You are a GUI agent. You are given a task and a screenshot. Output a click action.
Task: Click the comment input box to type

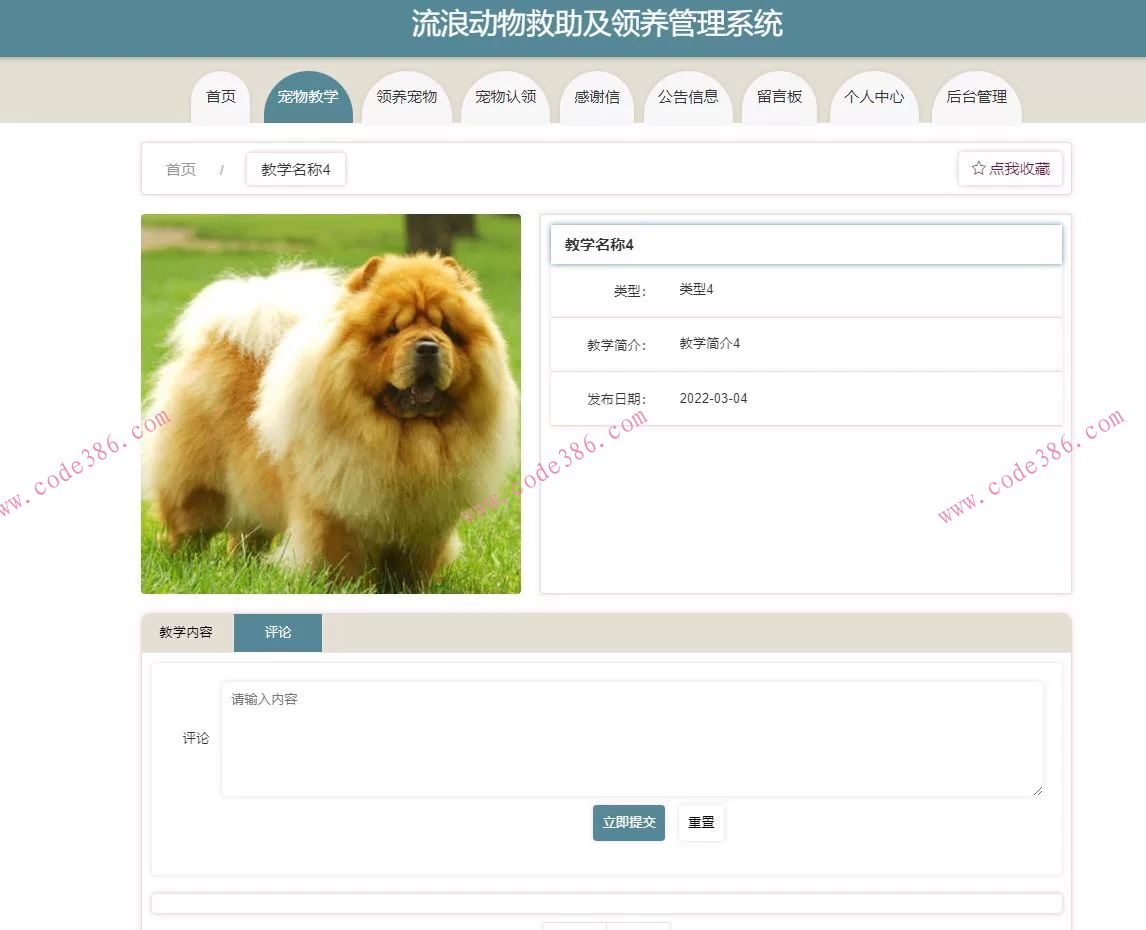pyautogui.click(x=630, y=738)
